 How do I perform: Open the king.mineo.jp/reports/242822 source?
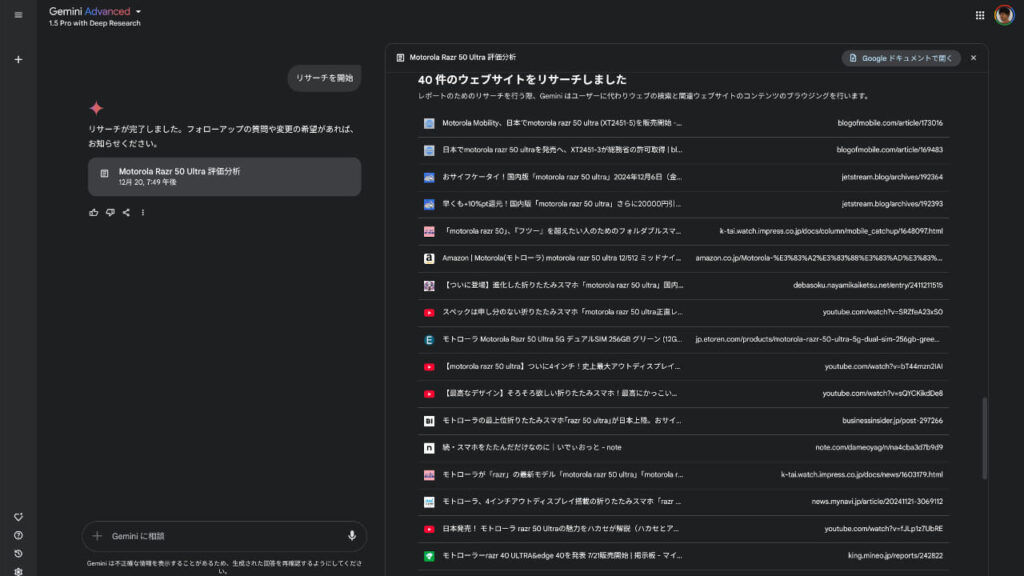coord(683,556)
